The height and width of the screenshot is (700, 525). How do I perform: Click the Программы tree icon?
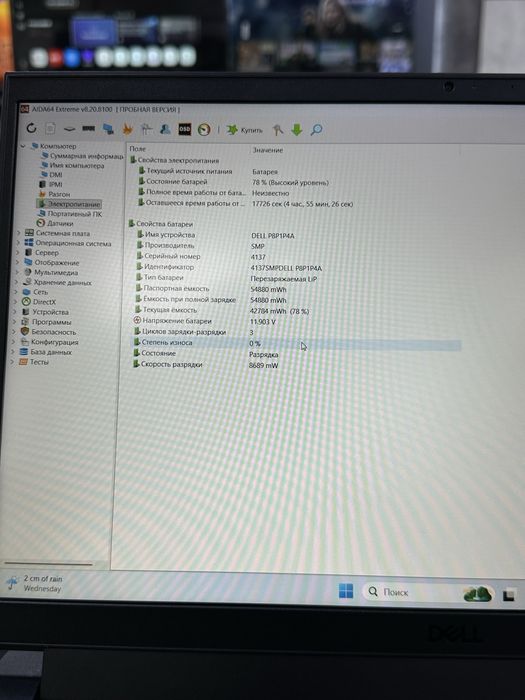[25, 322]
